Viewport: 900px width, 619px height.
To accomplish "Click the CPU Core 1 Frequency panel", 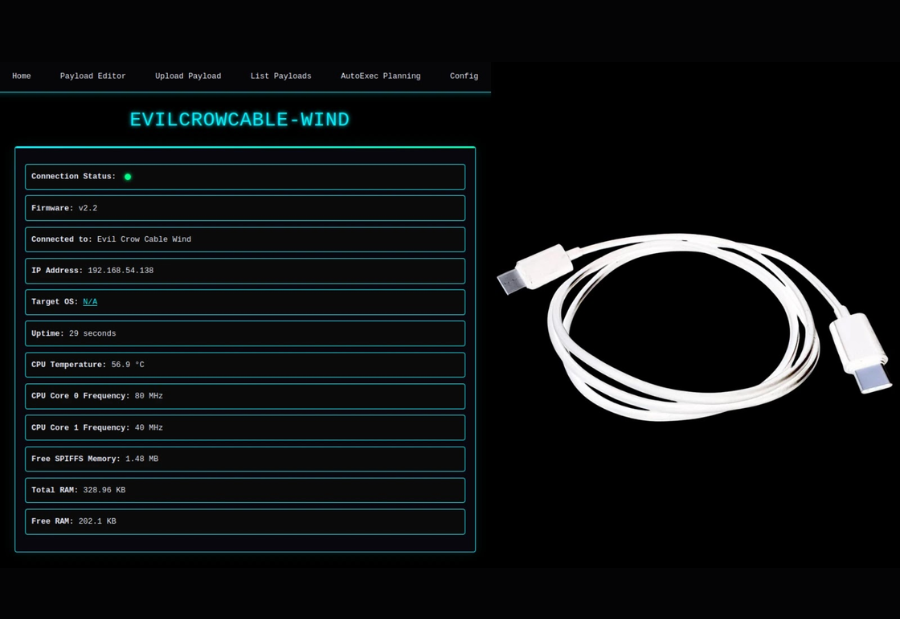I will point(245,427).
